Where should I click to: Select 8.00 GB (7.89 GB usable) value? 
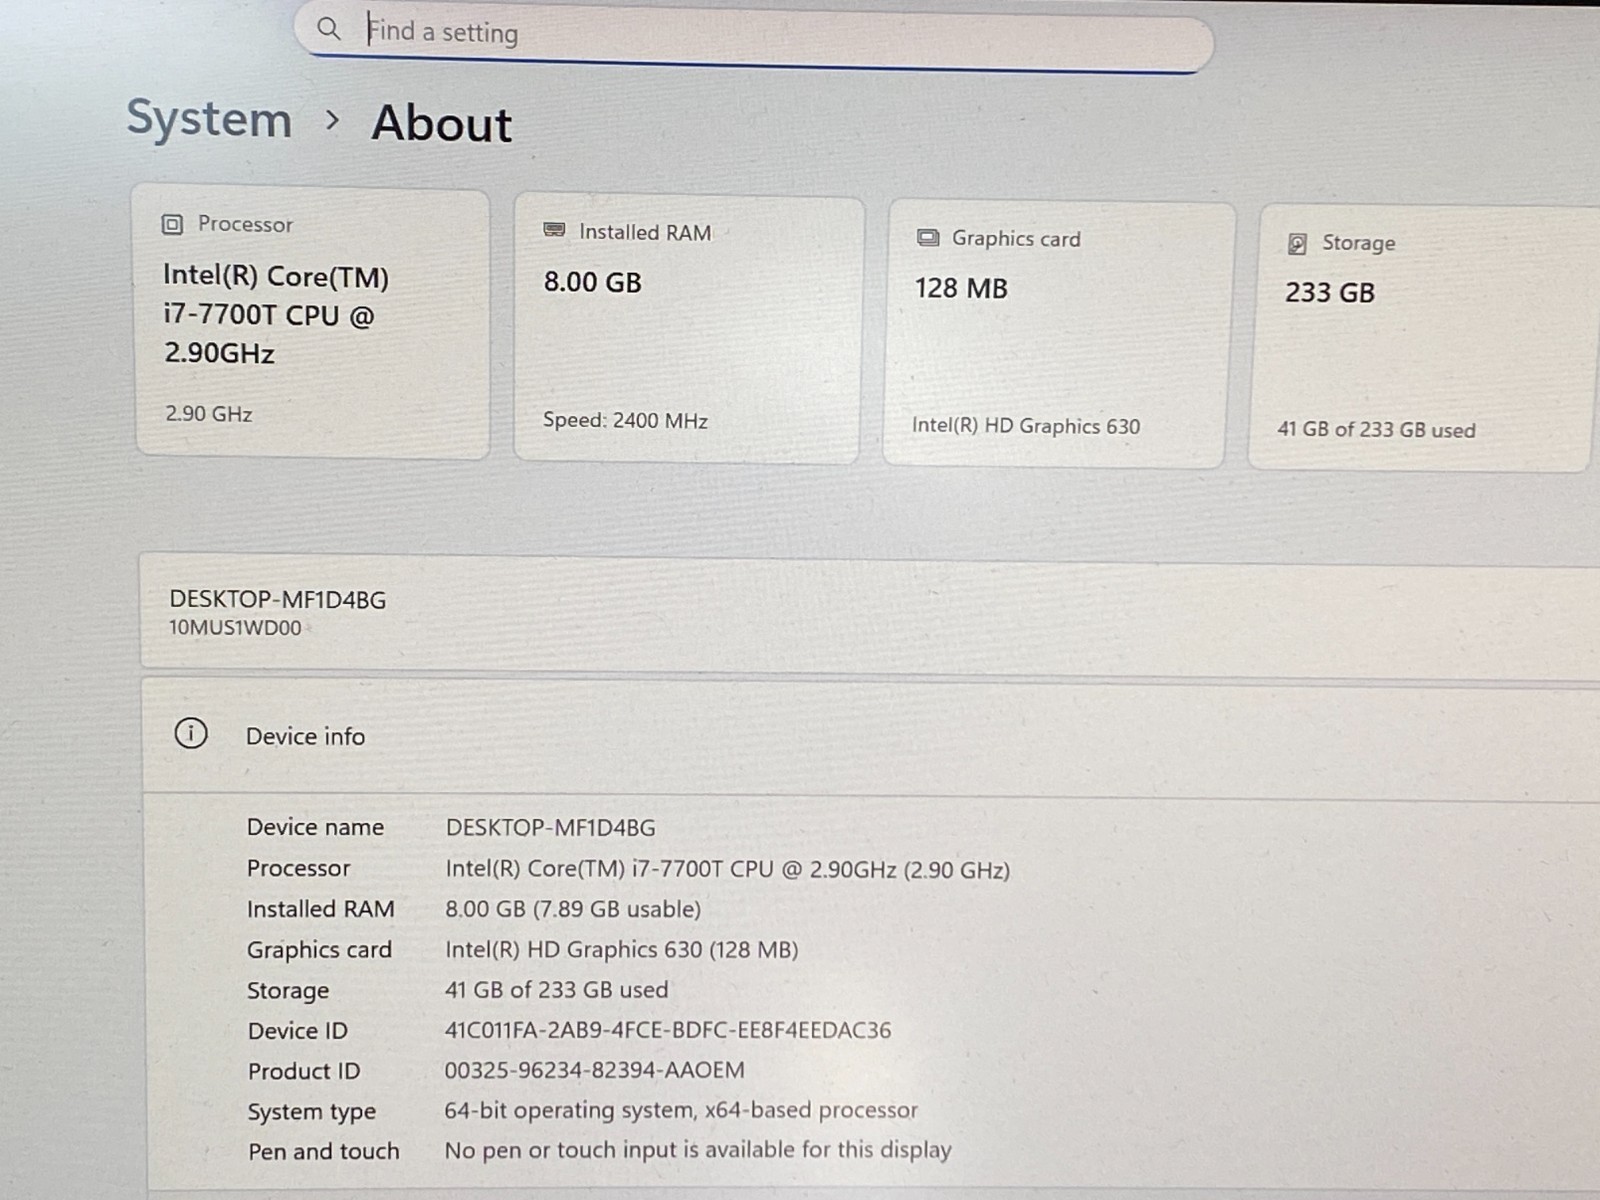pyautogui.click(x=573, y=909)
